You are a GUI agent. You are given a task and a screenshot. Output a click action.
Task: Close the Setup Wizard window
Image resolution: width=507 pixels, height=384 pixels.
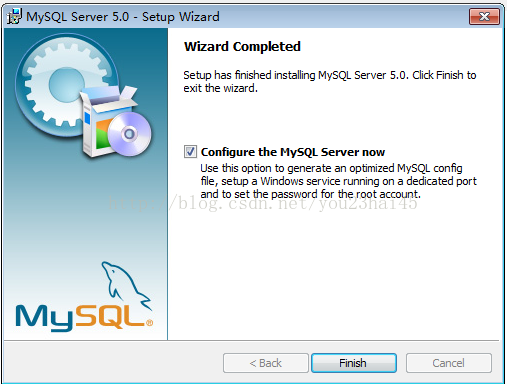coord(484,17)
